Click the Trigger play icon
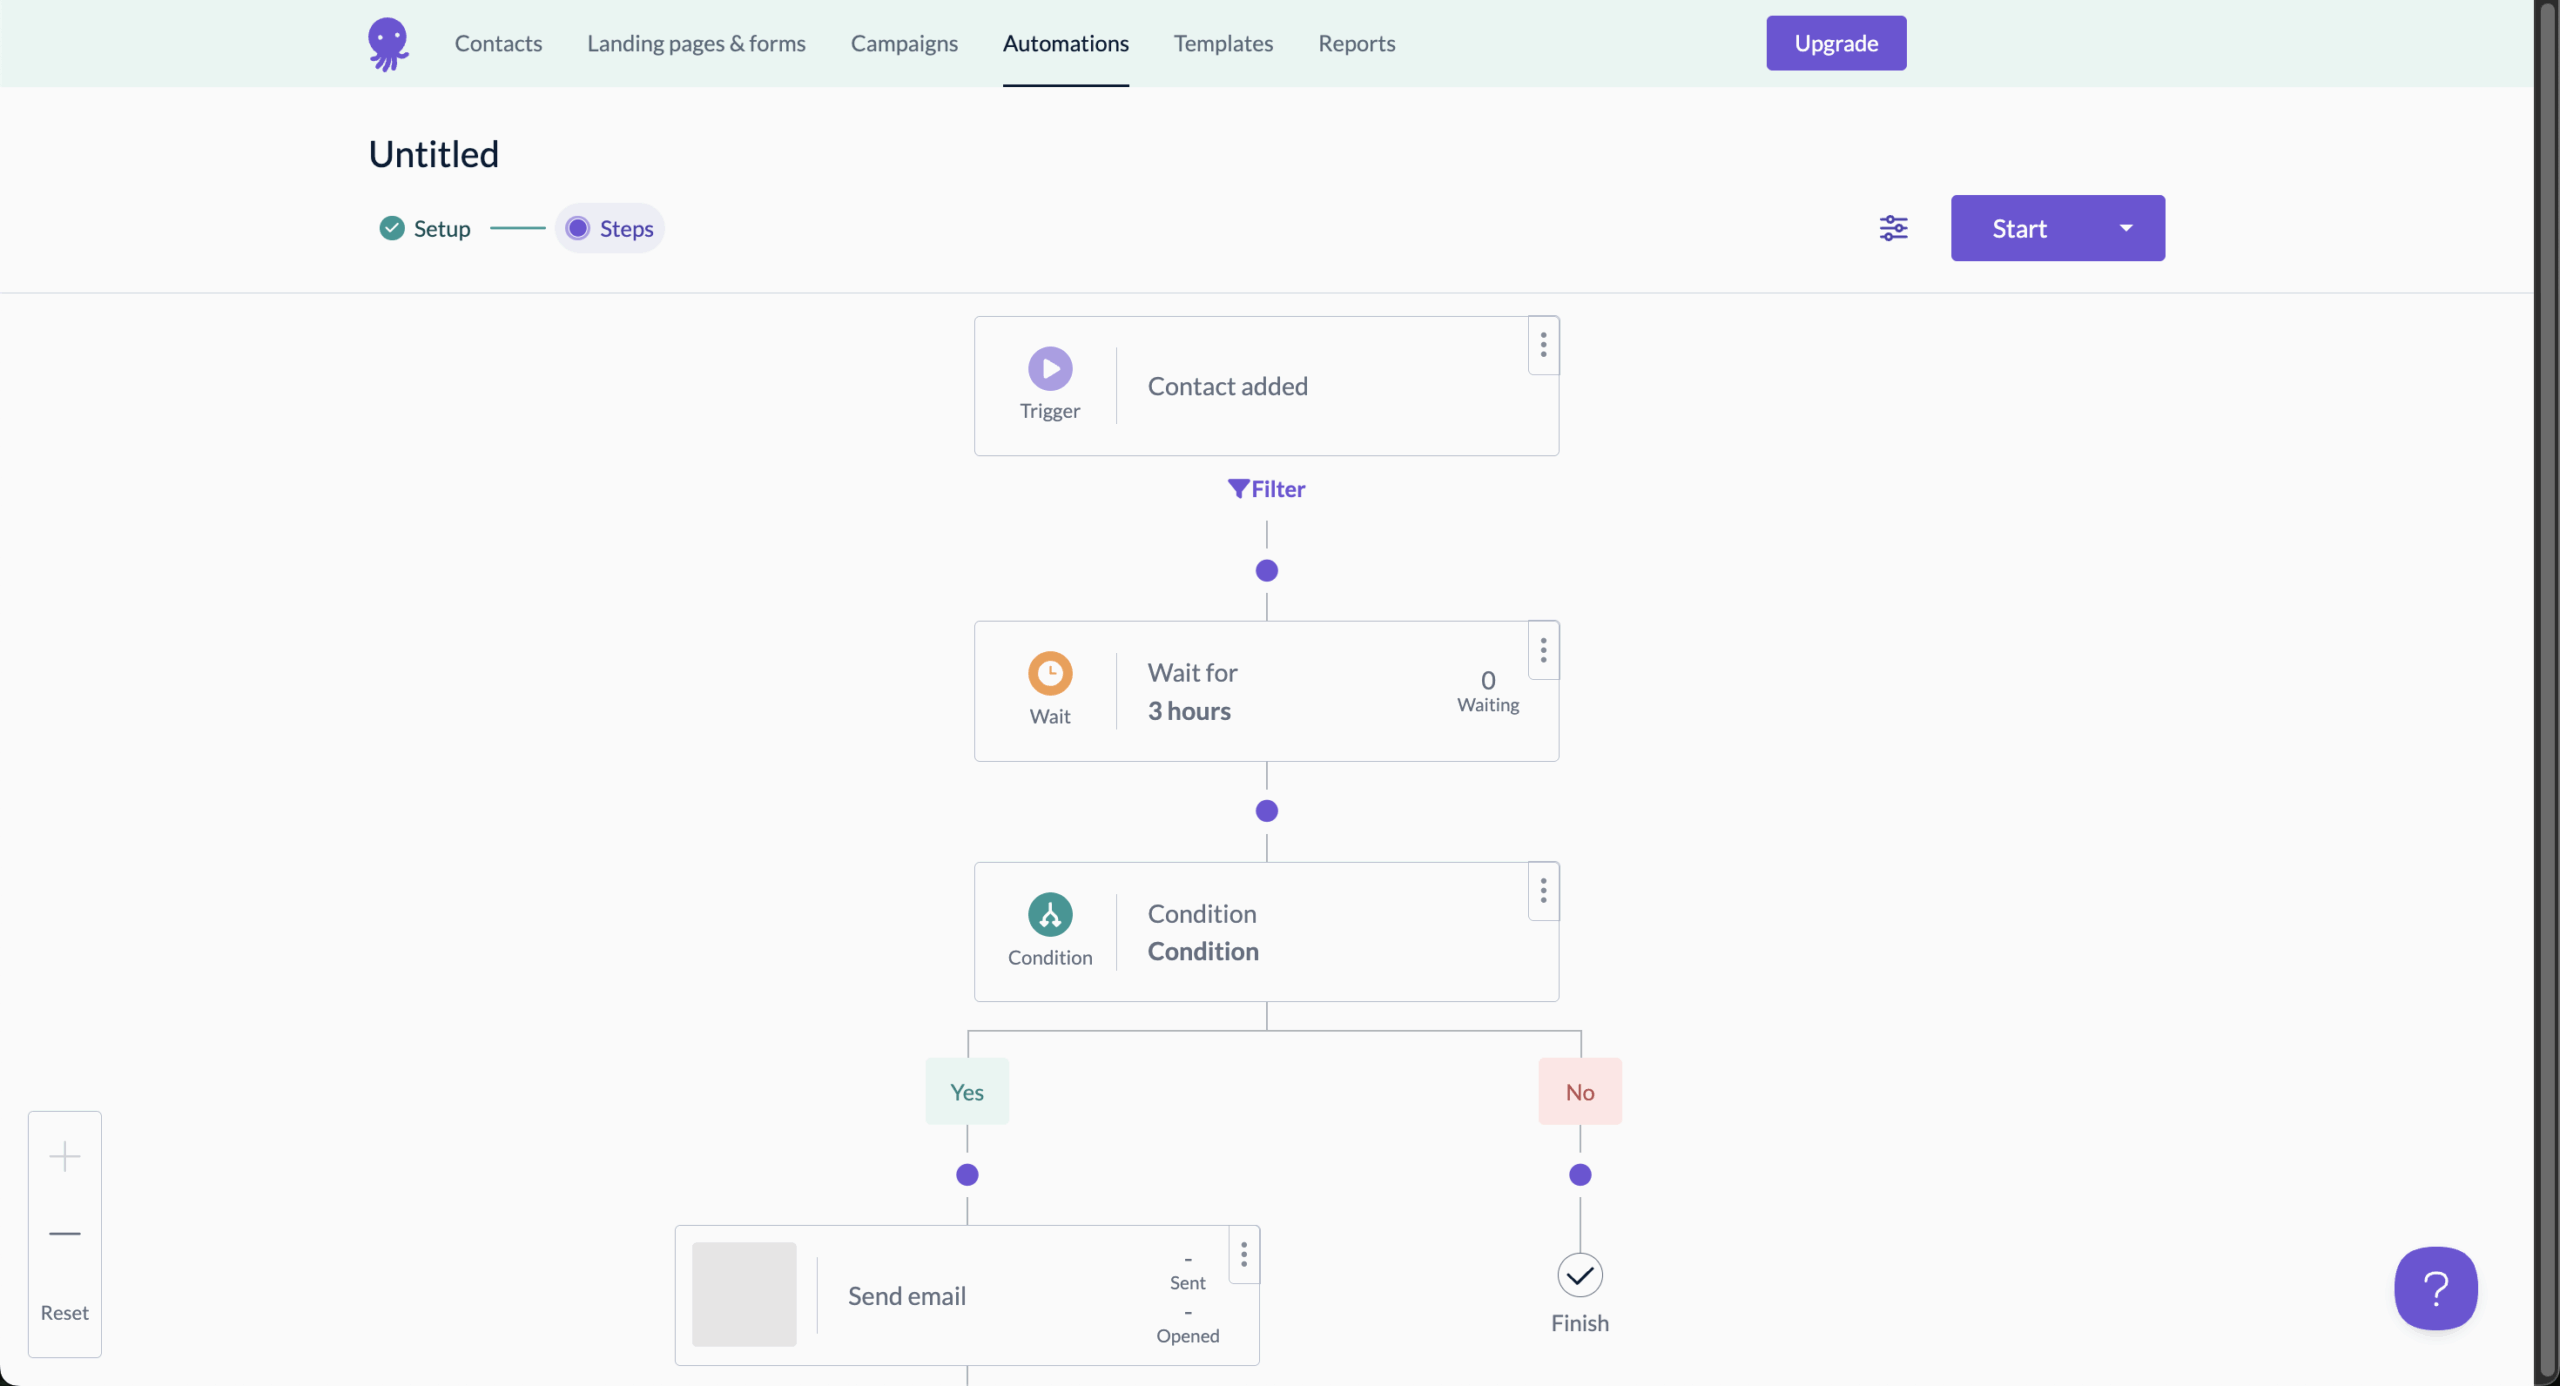 click(1050, 368)
